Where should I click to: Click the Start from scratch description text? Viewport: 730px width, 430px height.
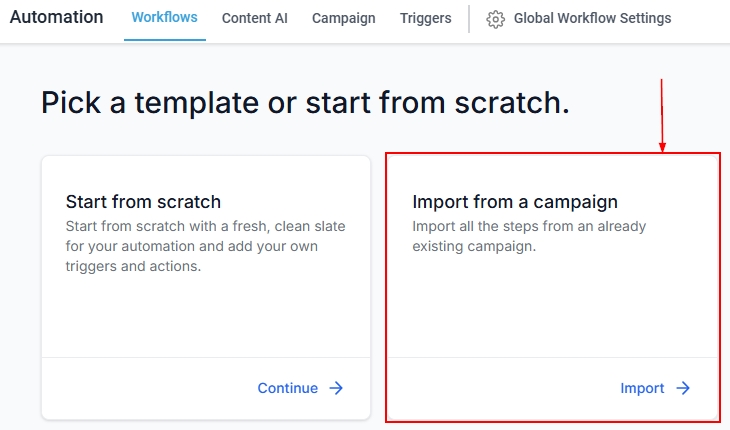coord(205,246)
